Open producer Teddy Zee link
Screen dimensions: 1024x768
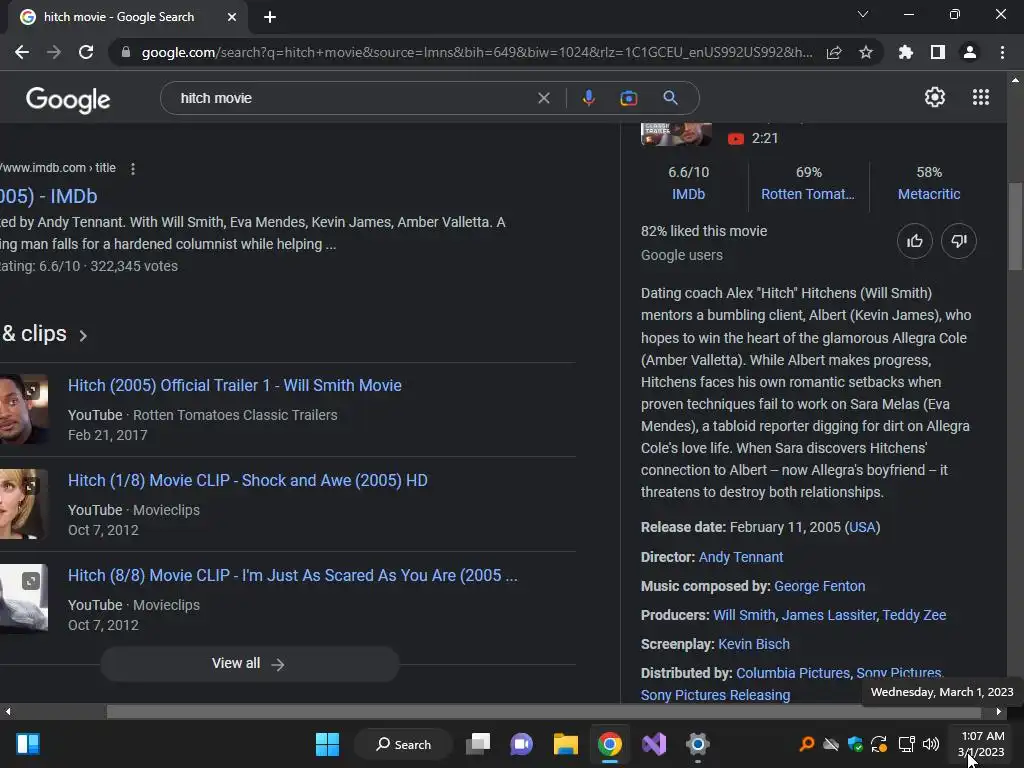[x=914, y=615]
